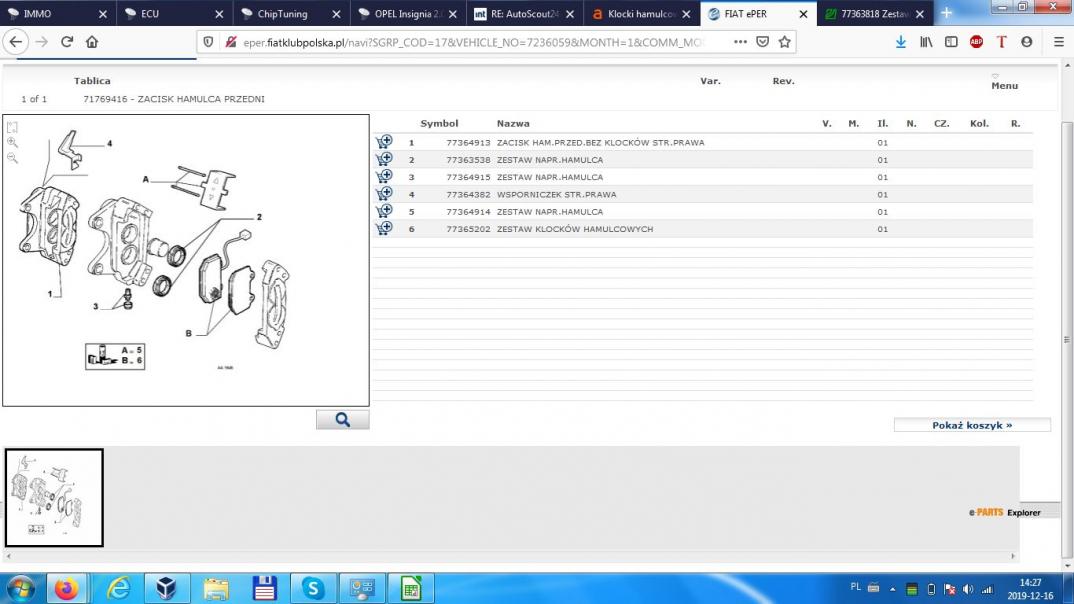Open page actions three-dot menu
1074x604 pixels.
pyautogui.click(x=740, y=42)
